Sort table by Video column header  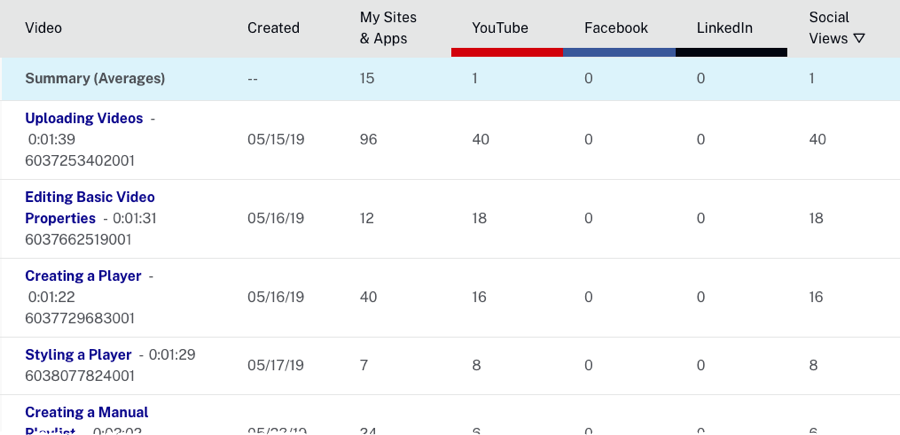(x=44, y=28)
